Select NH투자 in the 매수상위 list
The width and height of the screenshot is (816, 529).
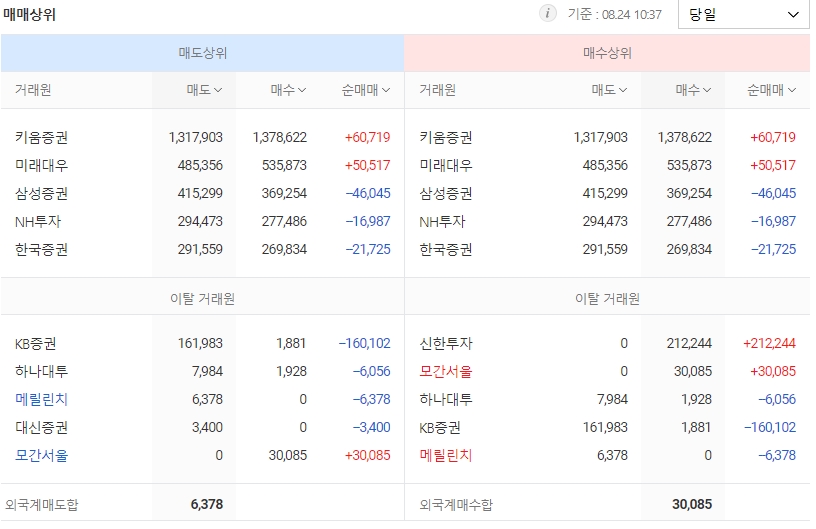click(x=442, y=222)
